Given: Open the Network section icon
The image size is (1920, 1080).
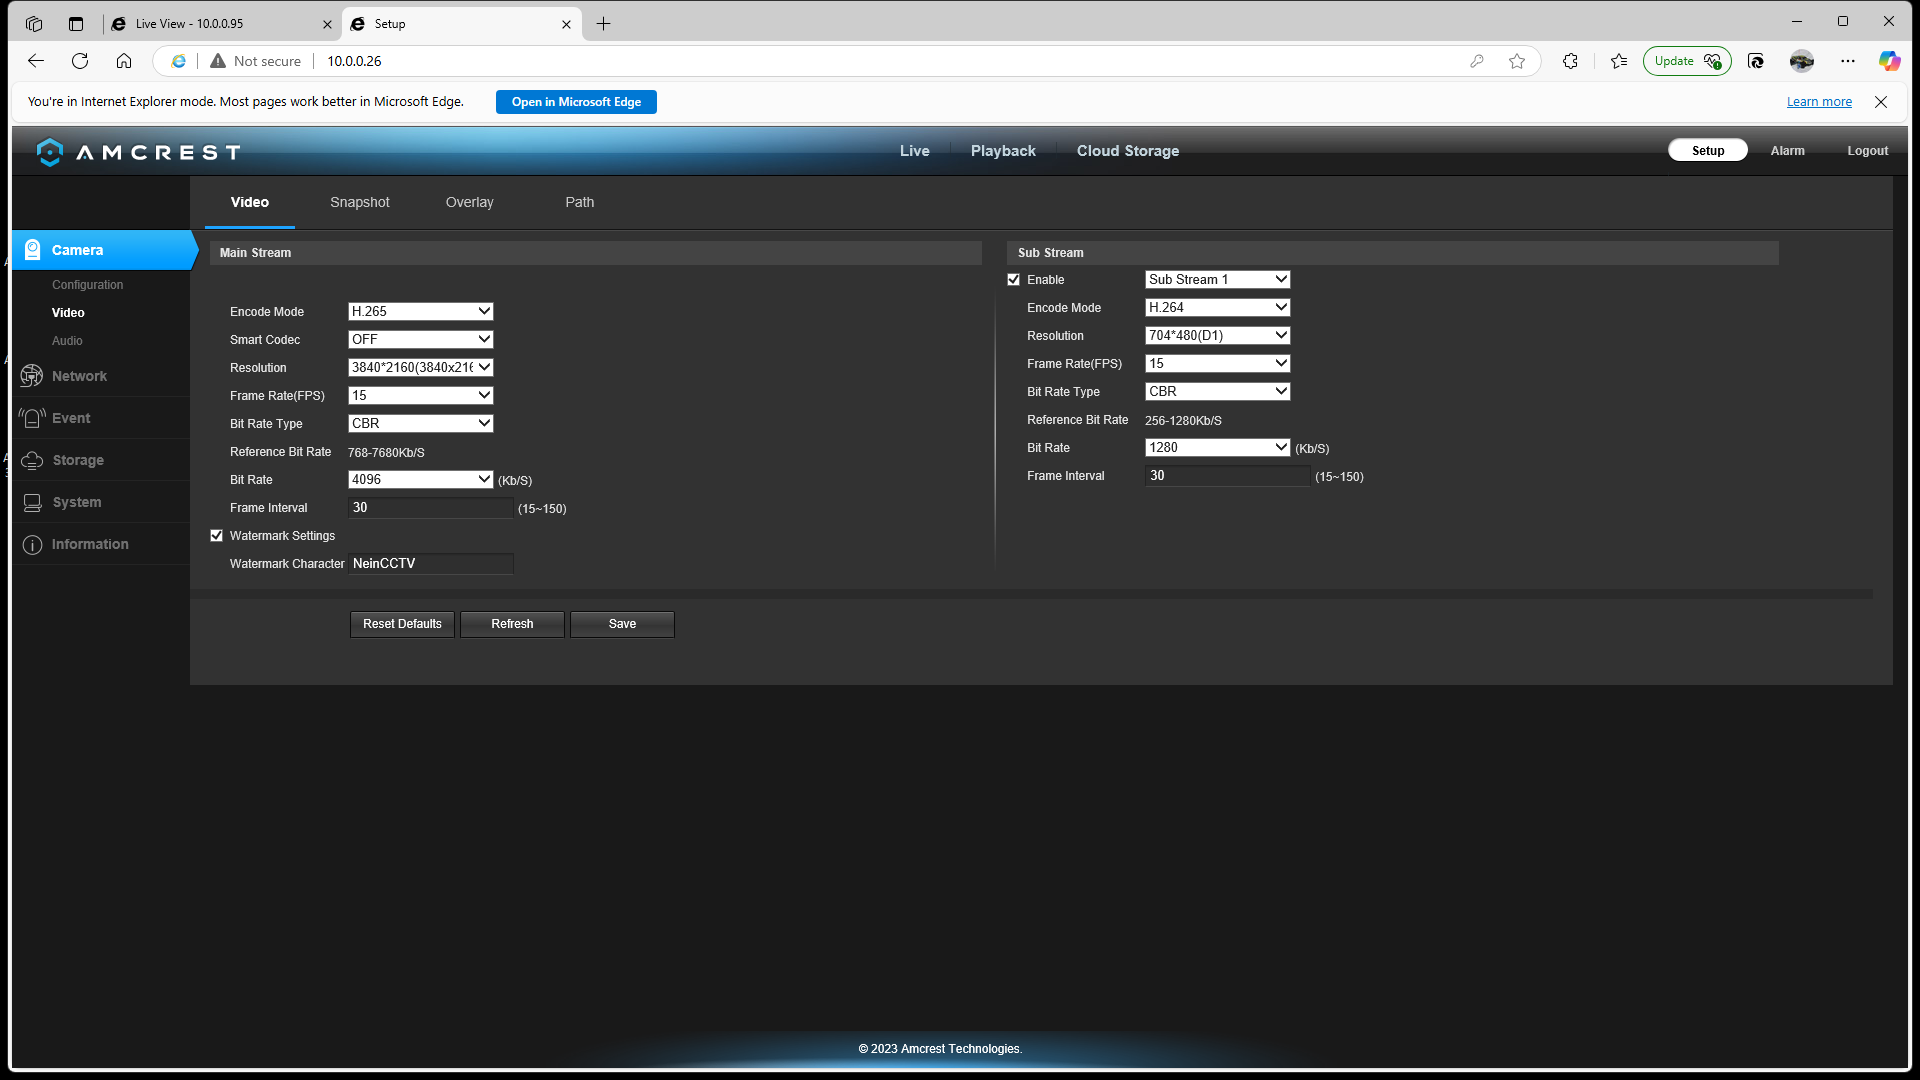Looking at the screenshot, I should 32,376.
